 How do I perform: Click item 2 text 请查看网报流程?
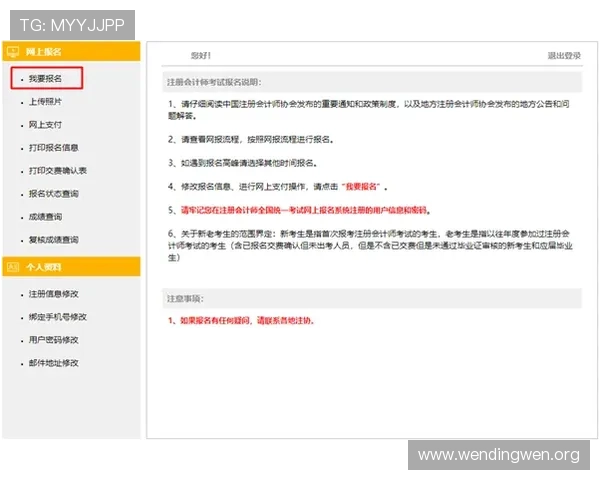click(251, 140)
